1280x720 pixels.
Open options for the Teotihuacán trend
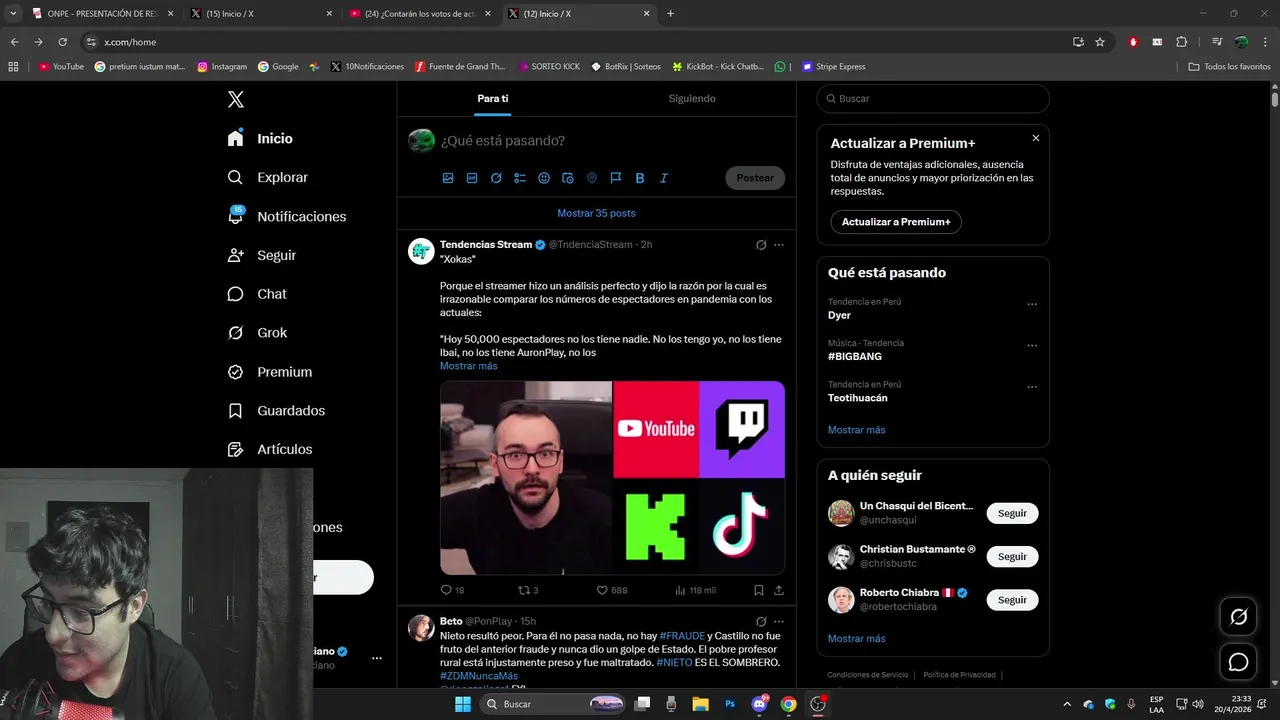1032,388
